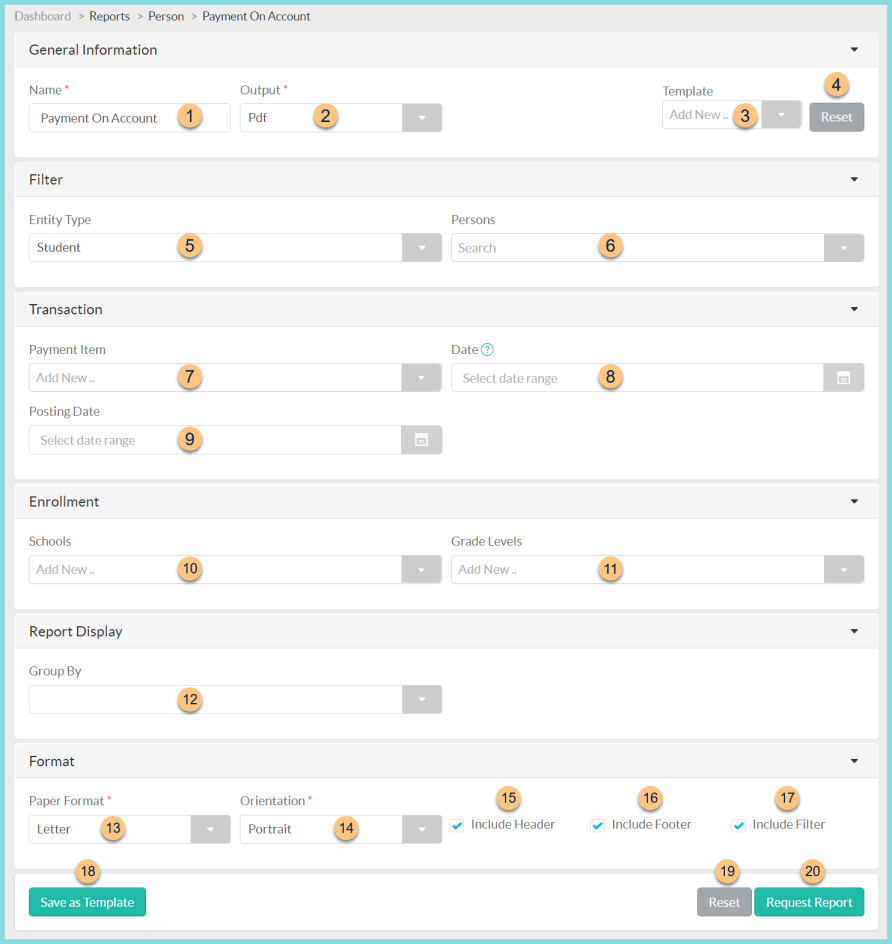Open the Date range calendar picker

[841, 377]
